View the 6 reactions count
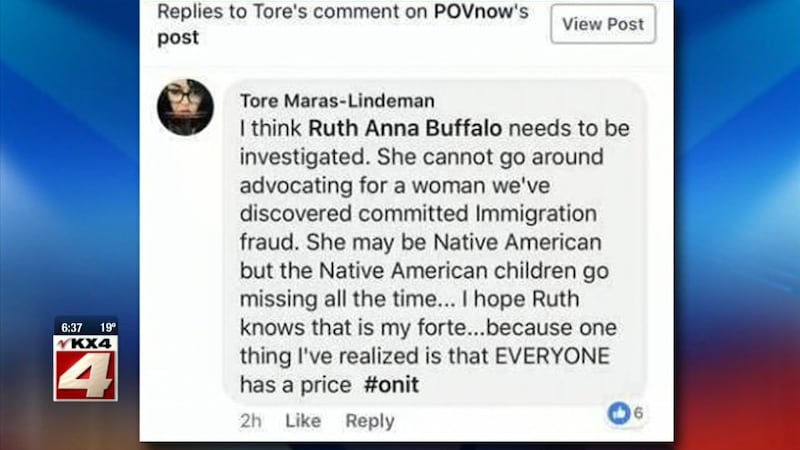Viewport: 800px width, 450px height. [x=638, y=412]
